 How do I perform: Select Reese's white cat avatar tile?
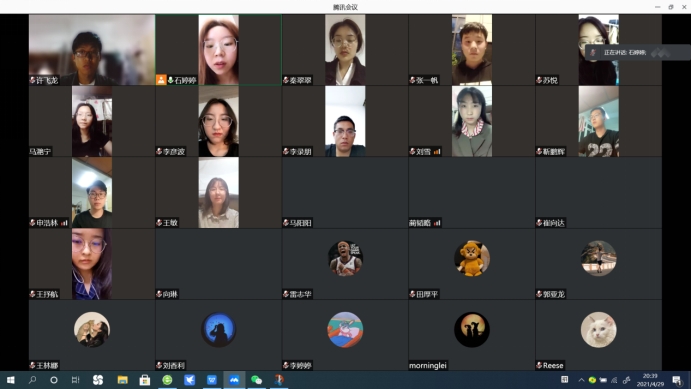pyautogui.click(x=598, y=335)
